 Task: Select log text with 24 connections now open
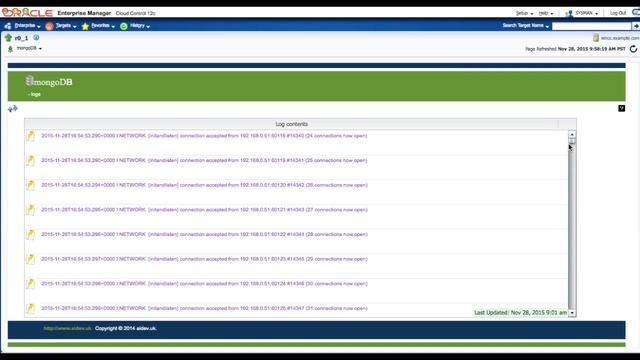[204, 136]
